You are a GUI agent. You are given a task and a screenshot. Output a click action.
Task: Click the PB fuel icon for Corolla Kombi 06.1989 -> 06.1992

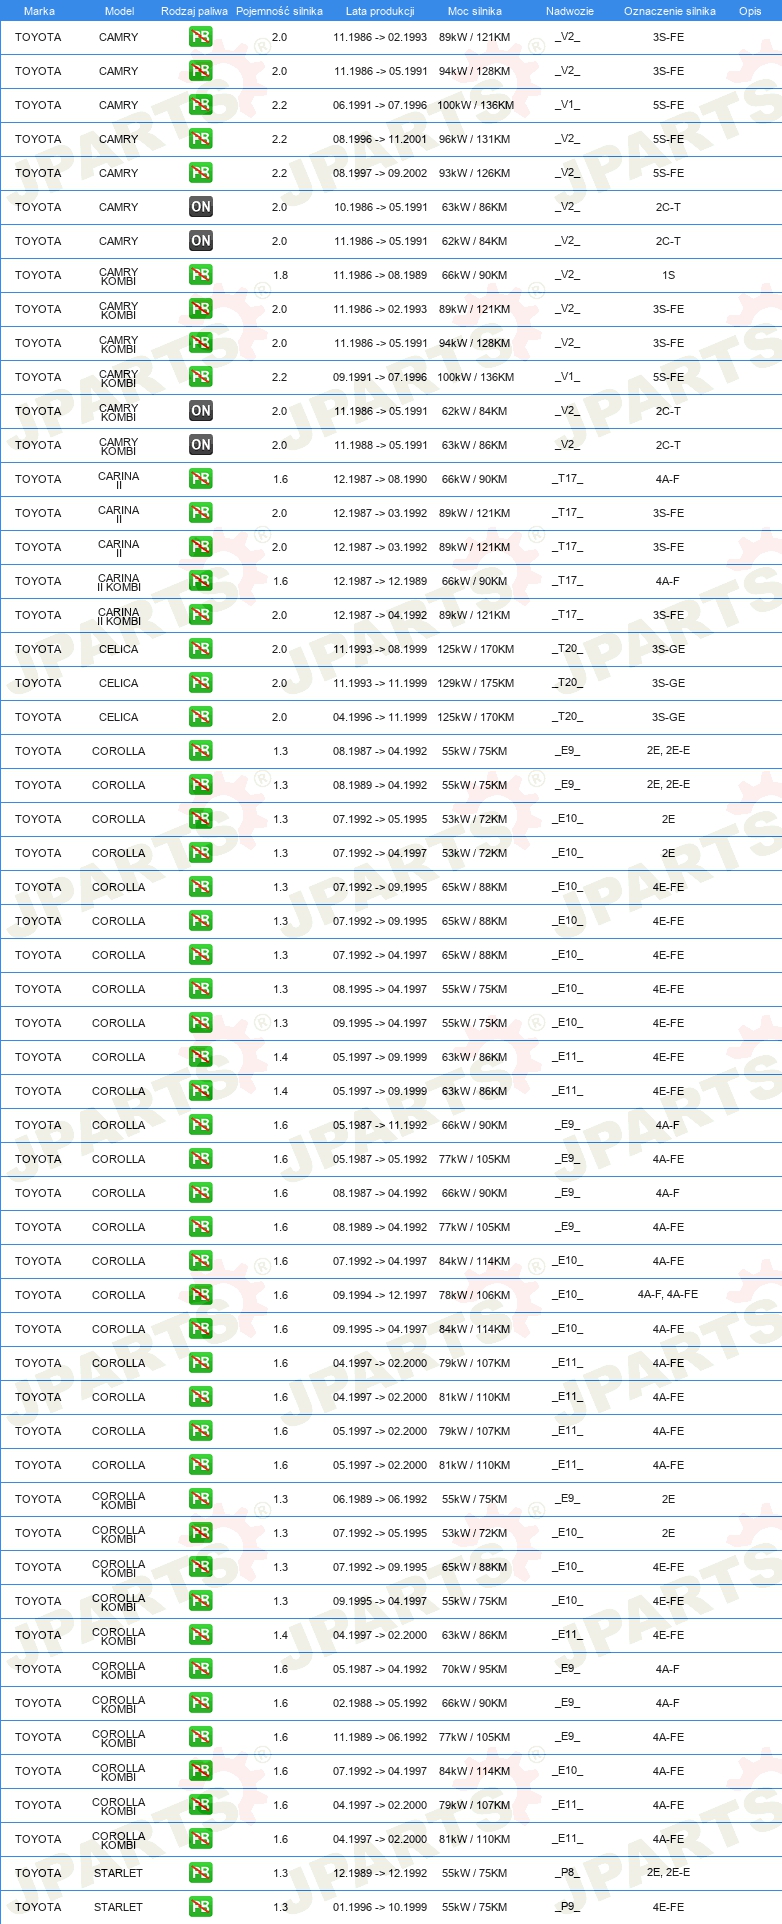point(201,1499)
